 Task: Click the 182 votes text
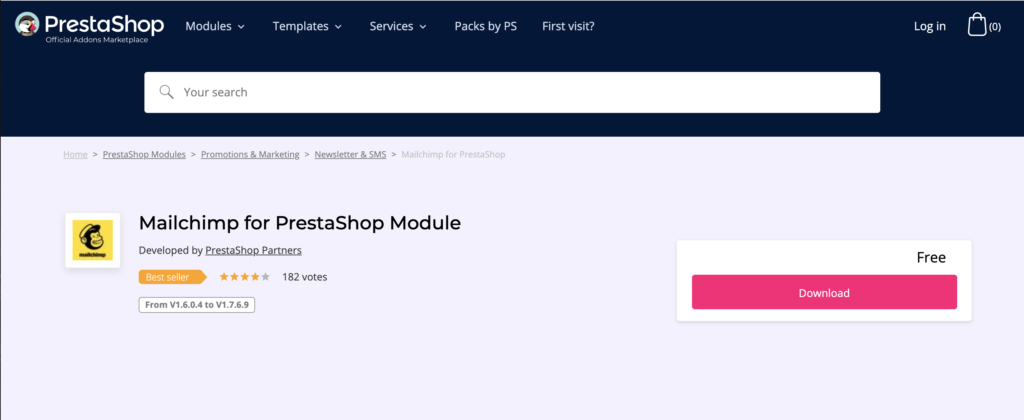coord(304,277)
